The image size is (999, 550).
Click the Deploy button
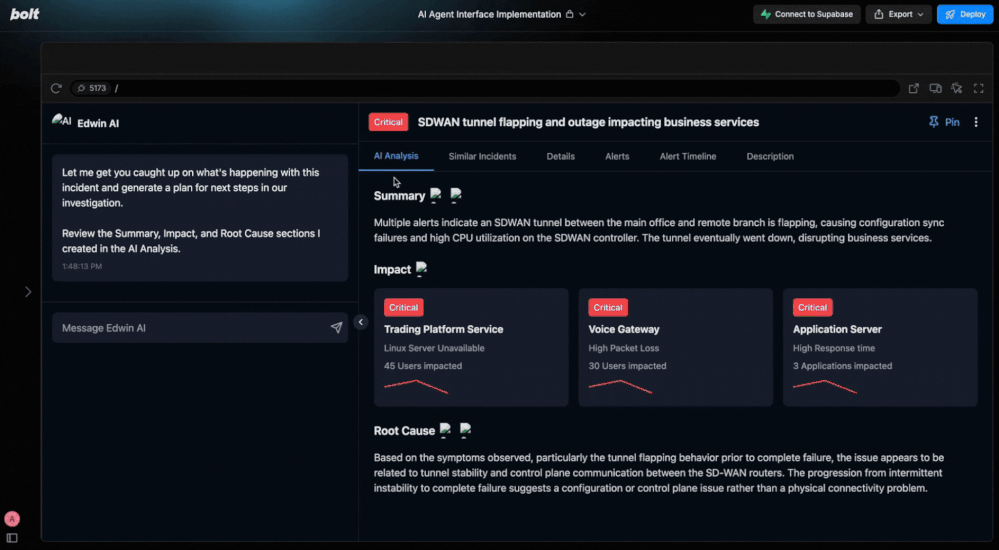(x=964, y=14)
